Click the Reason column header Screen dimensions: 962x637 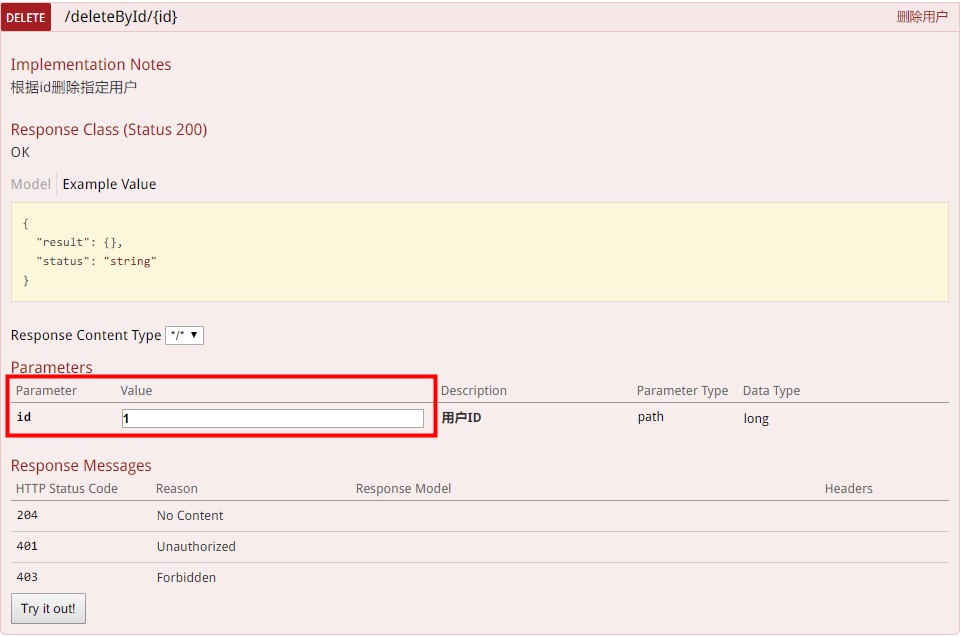pos(177,488)
